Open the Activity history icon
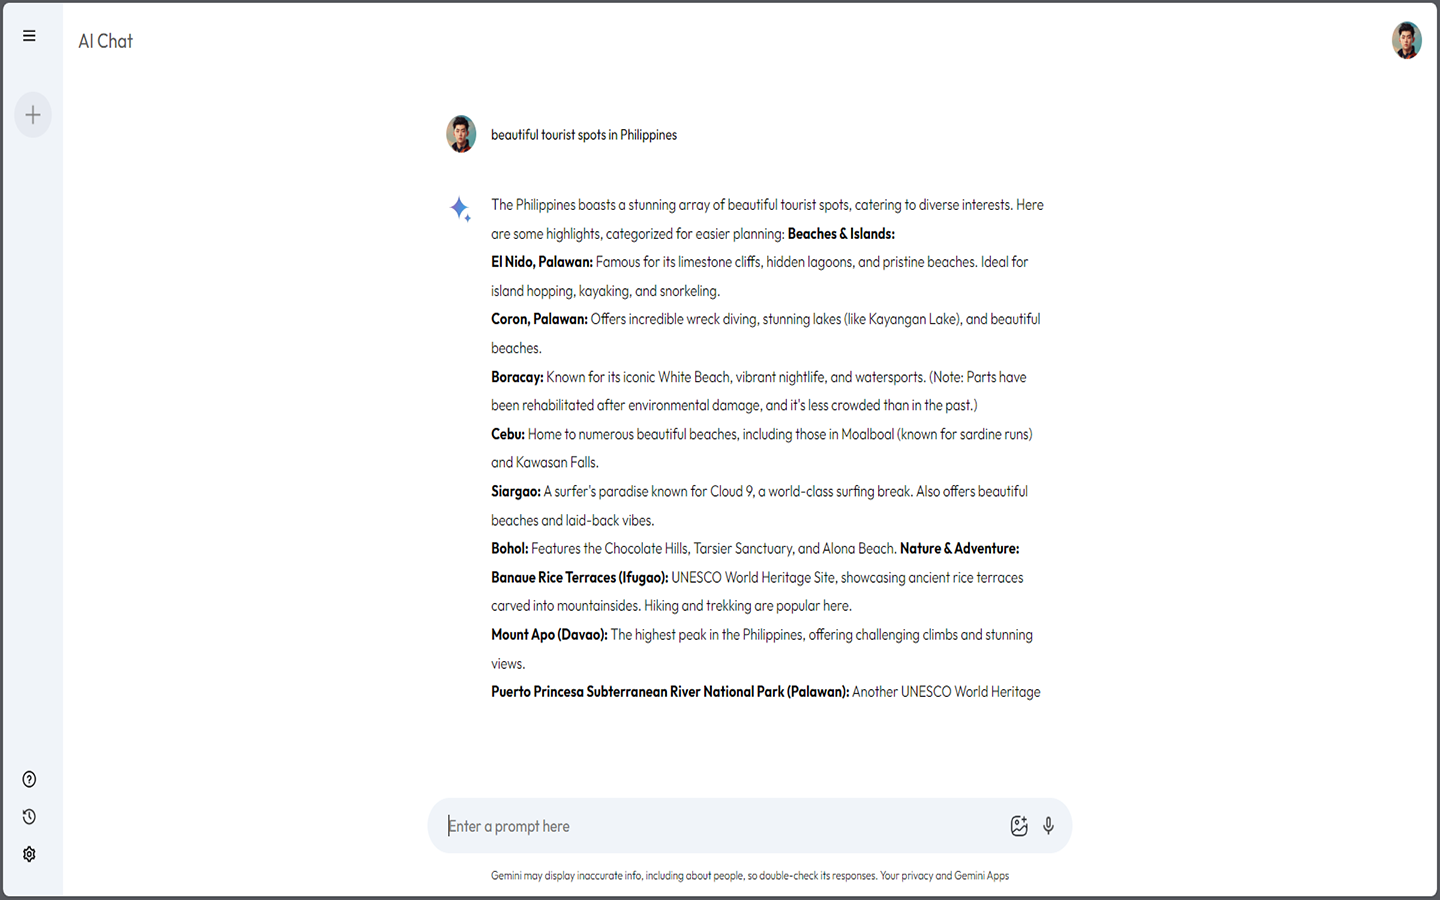This screenshot has width=1440, height=900. pyautogui.click(x=29, y=817)
